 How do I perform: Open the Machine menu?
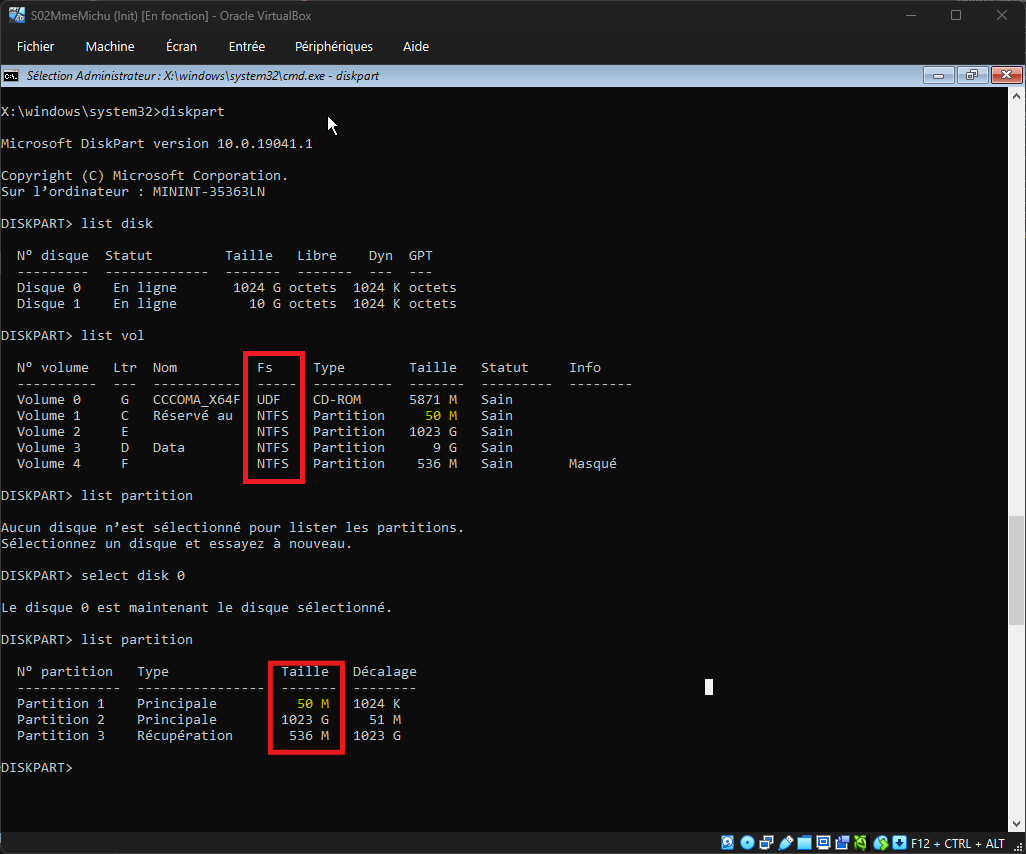pos(110,47)
